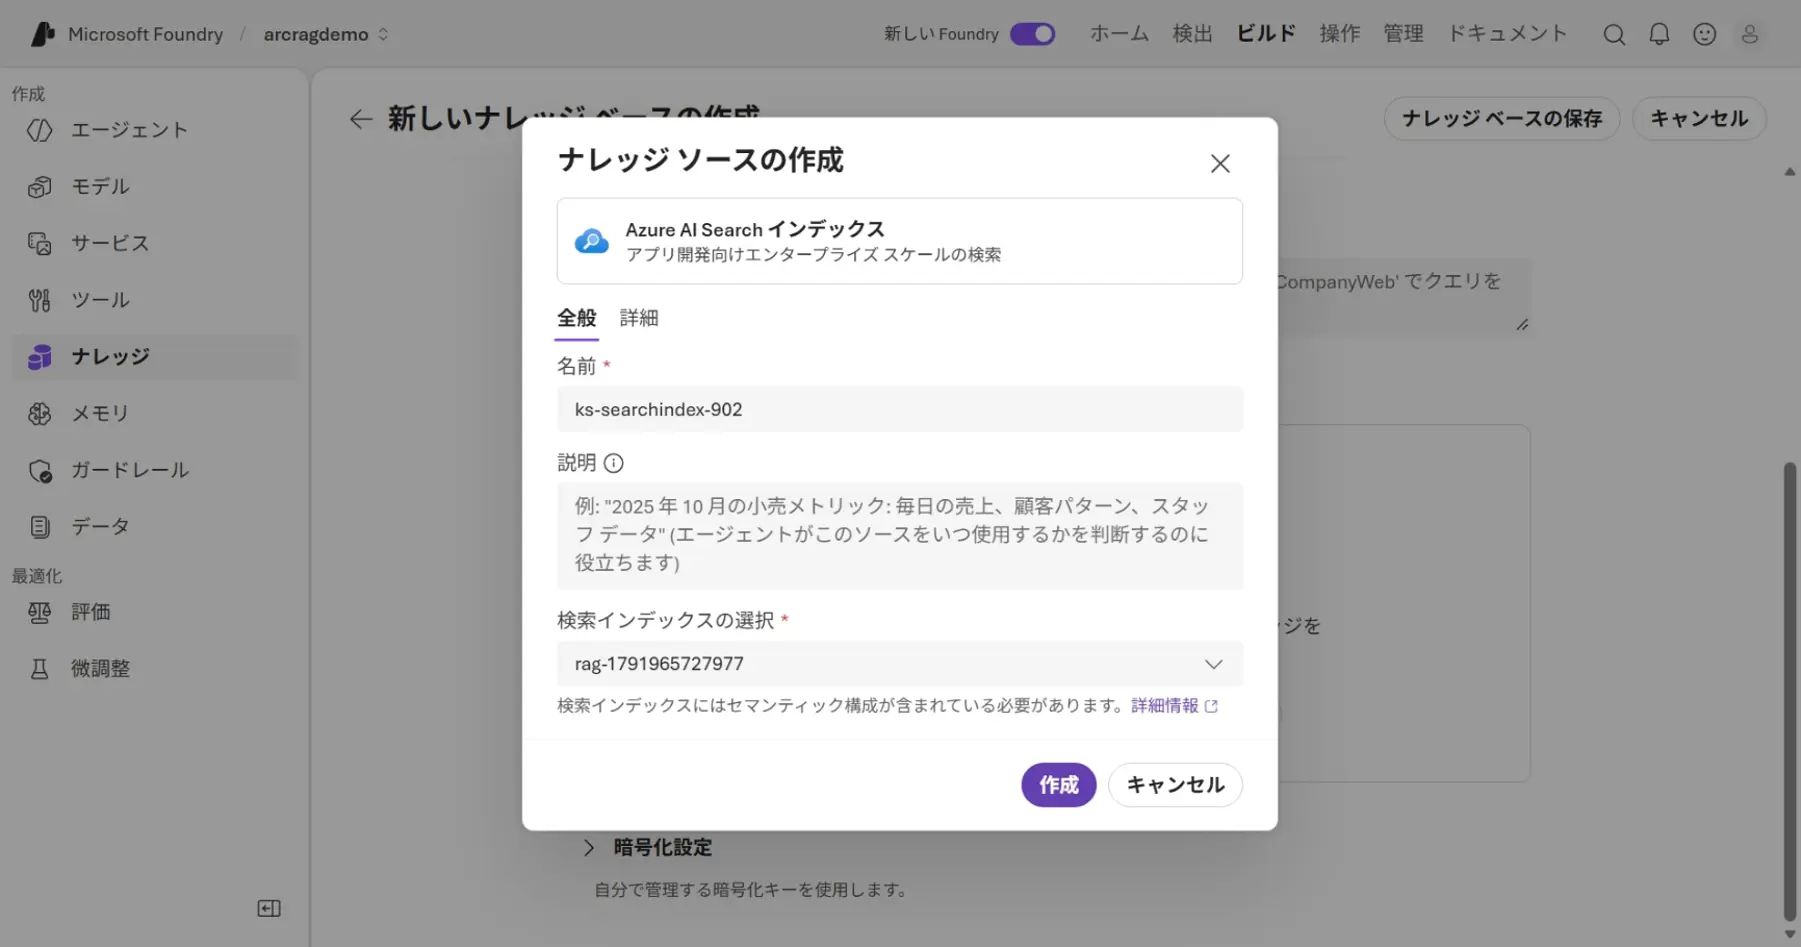The height and width of the screenshot is (947, 1801).
Task: Click the back arrow beside page title
Action: (361, 119)
